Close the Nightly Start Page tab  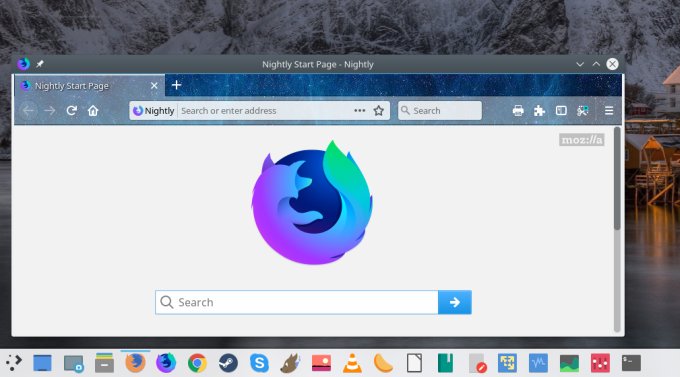pyautogui.click(x=154, y=86)
